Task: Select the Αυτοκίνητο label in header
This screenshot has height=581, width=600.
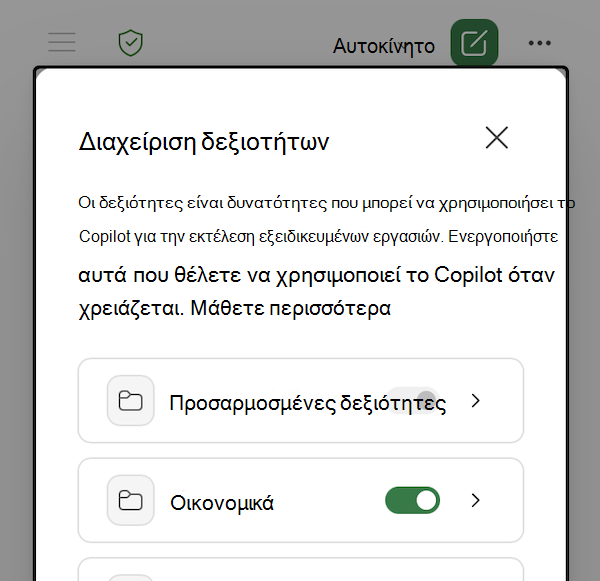Action: click(x=384, y=47)
